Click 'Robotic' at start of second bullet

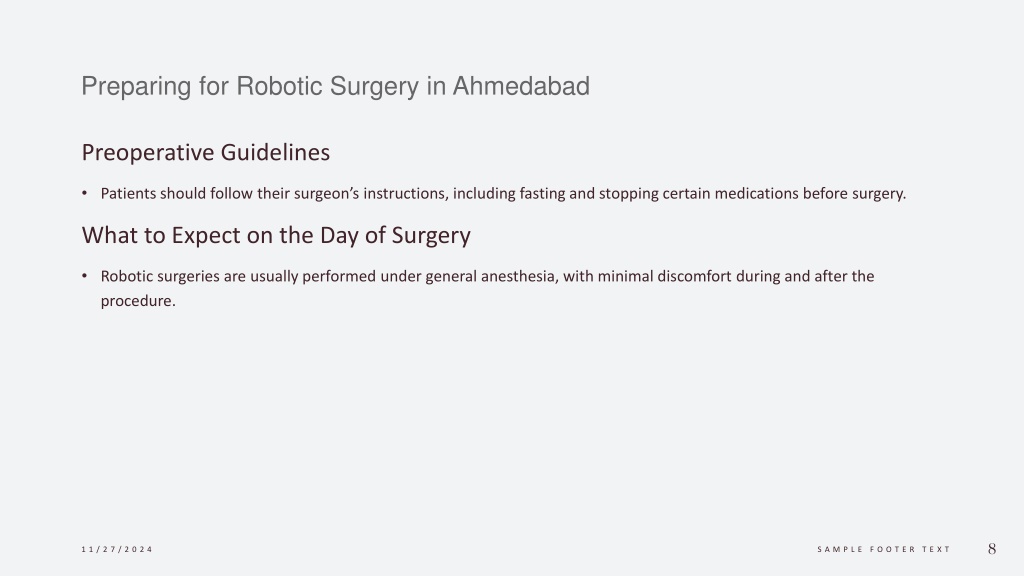point(127,276)
